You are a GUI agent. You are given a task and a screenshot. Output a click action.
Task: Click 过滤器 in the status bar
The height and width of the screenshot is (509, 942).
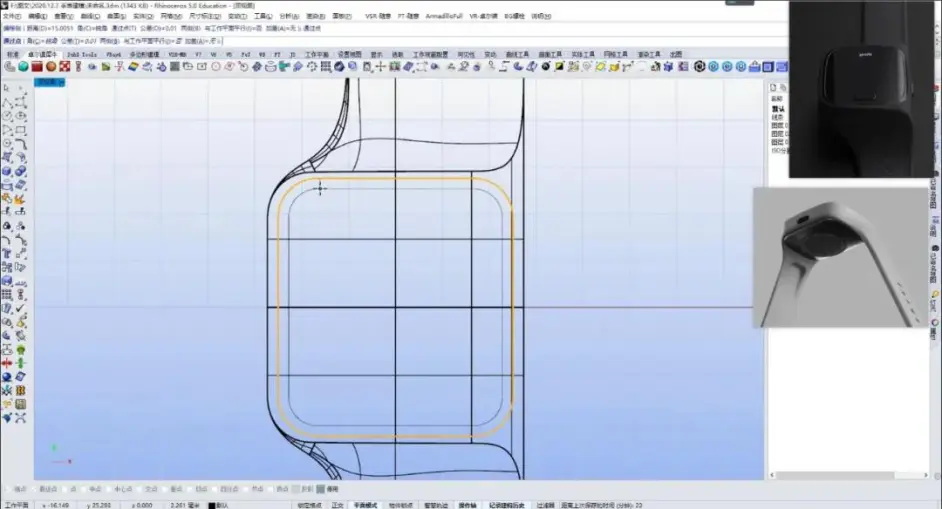click(x=545, y=505)
